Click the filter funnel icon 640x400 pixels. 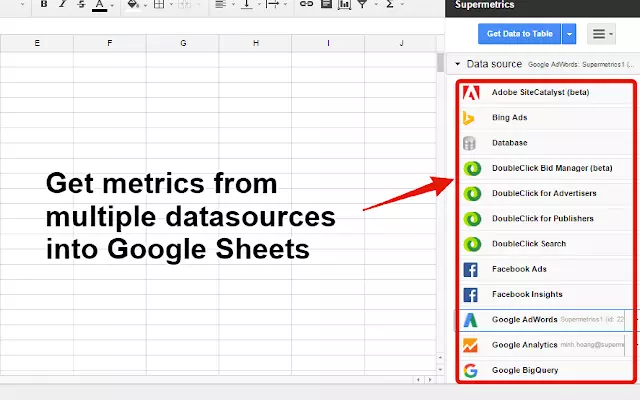point(362,4)
